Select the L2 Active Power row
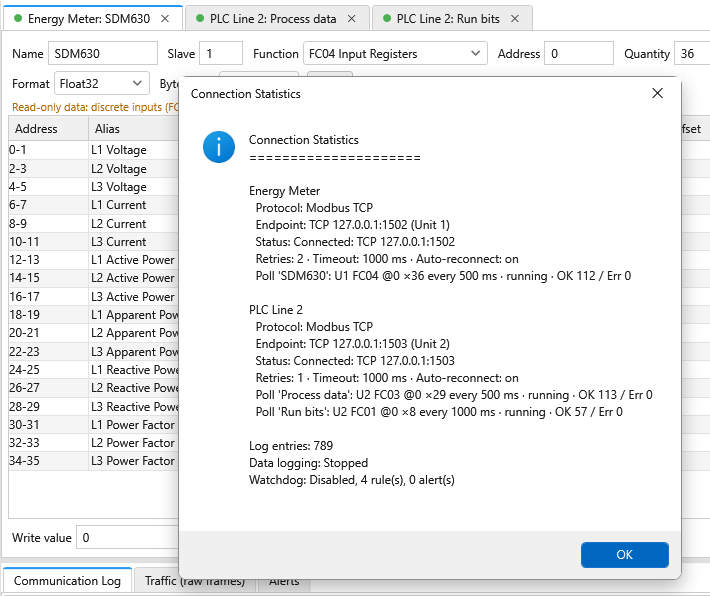The height and width of the screenshot is (596, 710). [94, 278]
